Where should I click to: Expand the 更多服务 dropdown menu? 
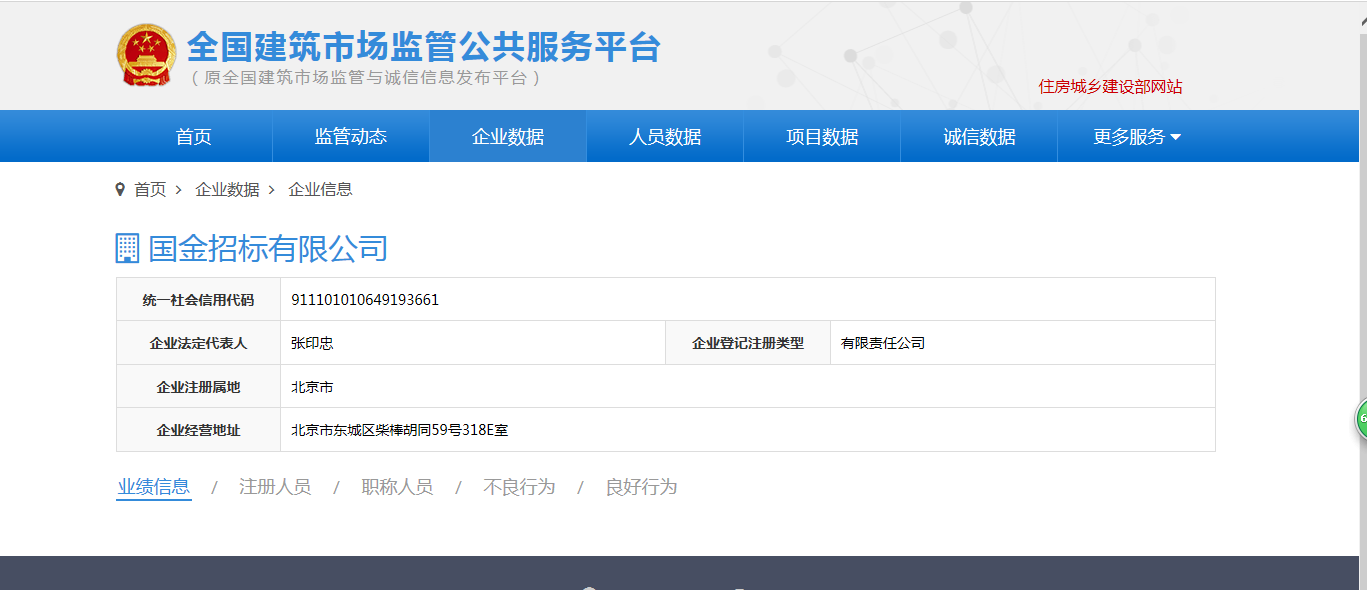[1136, 137]
